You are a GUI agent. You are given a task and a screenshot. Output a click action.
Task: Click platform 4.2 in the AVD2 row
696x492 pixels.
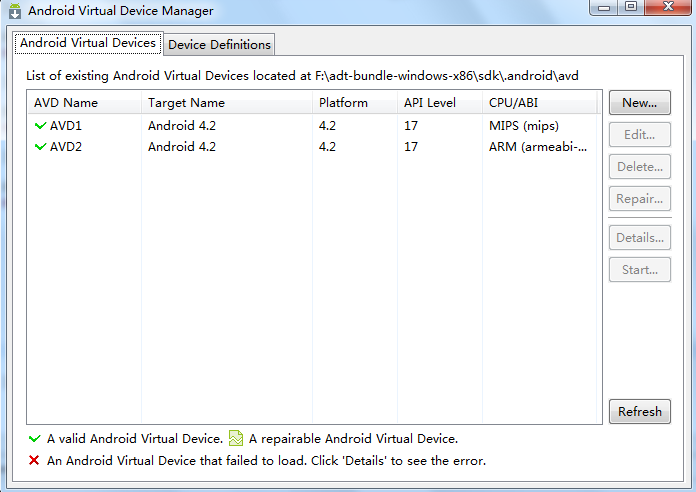click(x=327, y=147)
